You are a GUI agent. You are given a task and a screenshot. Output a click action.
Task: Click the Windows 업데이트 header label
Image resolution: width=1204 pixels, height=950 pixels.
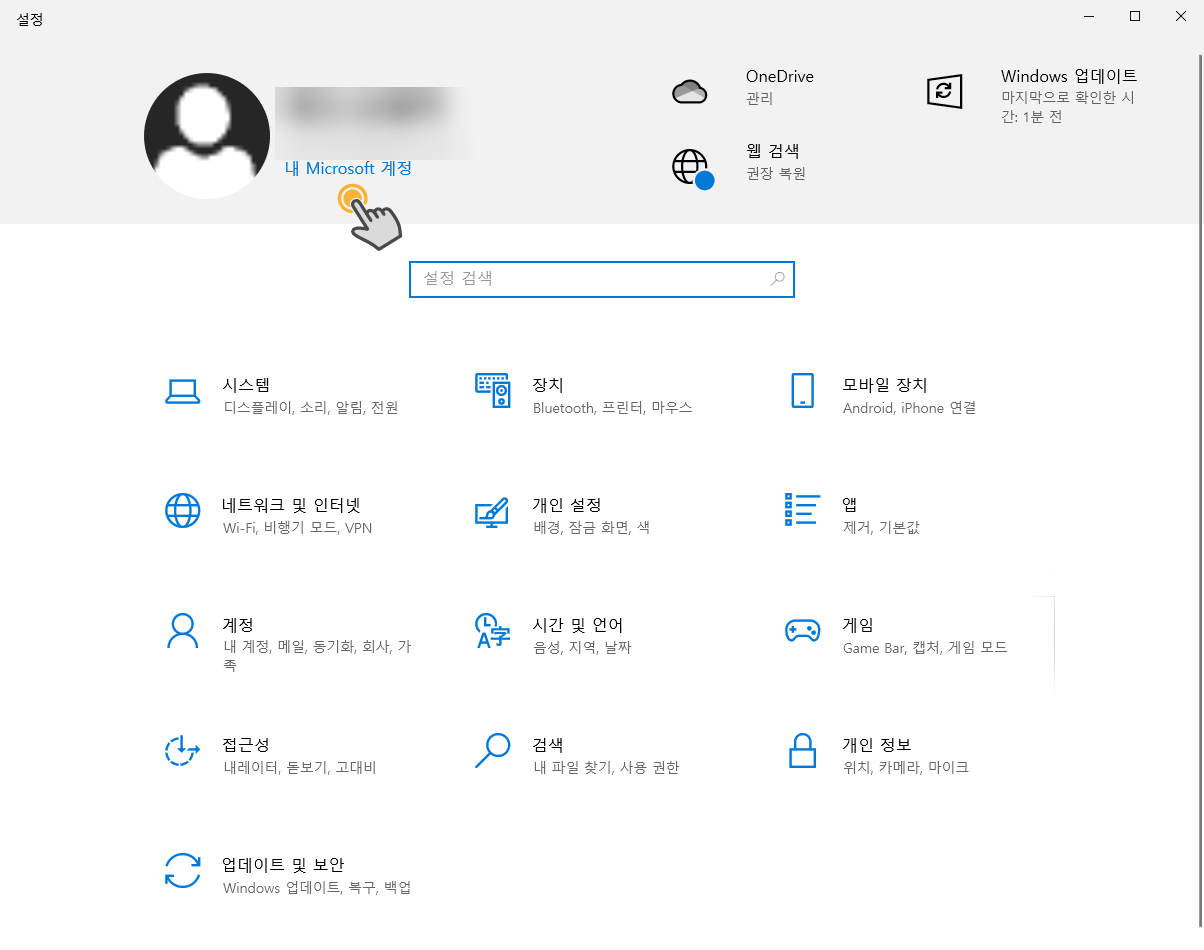pyautogui.click(x=1069, y=77)
